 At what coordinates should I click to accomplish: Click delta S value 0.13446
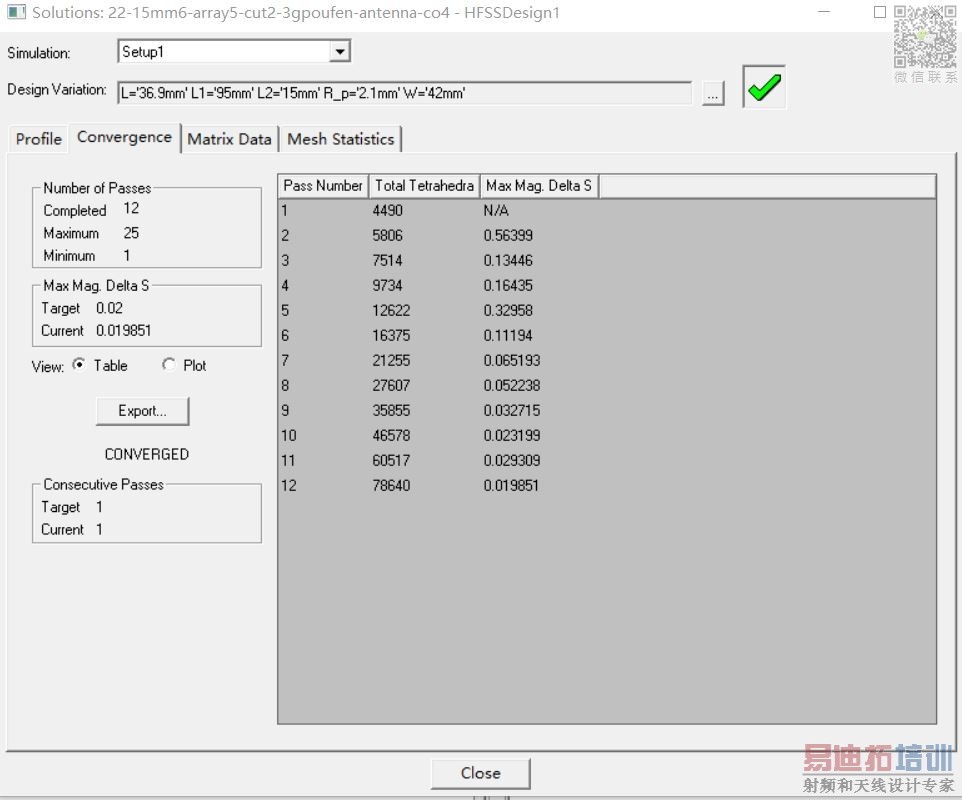click(x=508, y=261)
